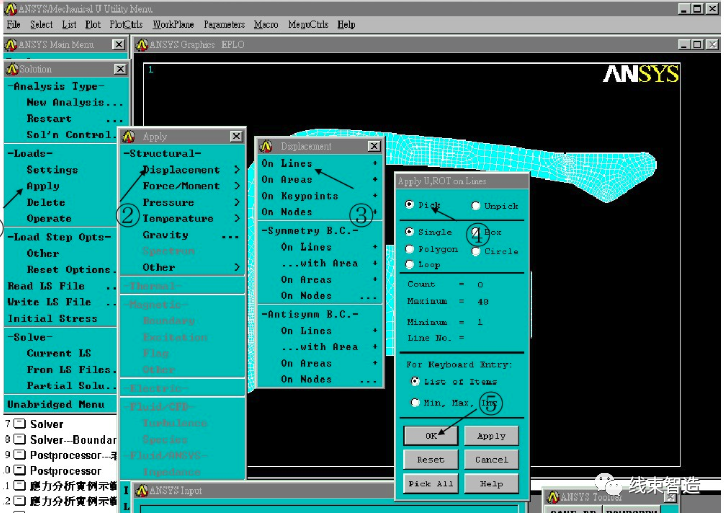
Task: Click the ANSYS icon in Utility Menu title
Action: (x=11, y=8)
